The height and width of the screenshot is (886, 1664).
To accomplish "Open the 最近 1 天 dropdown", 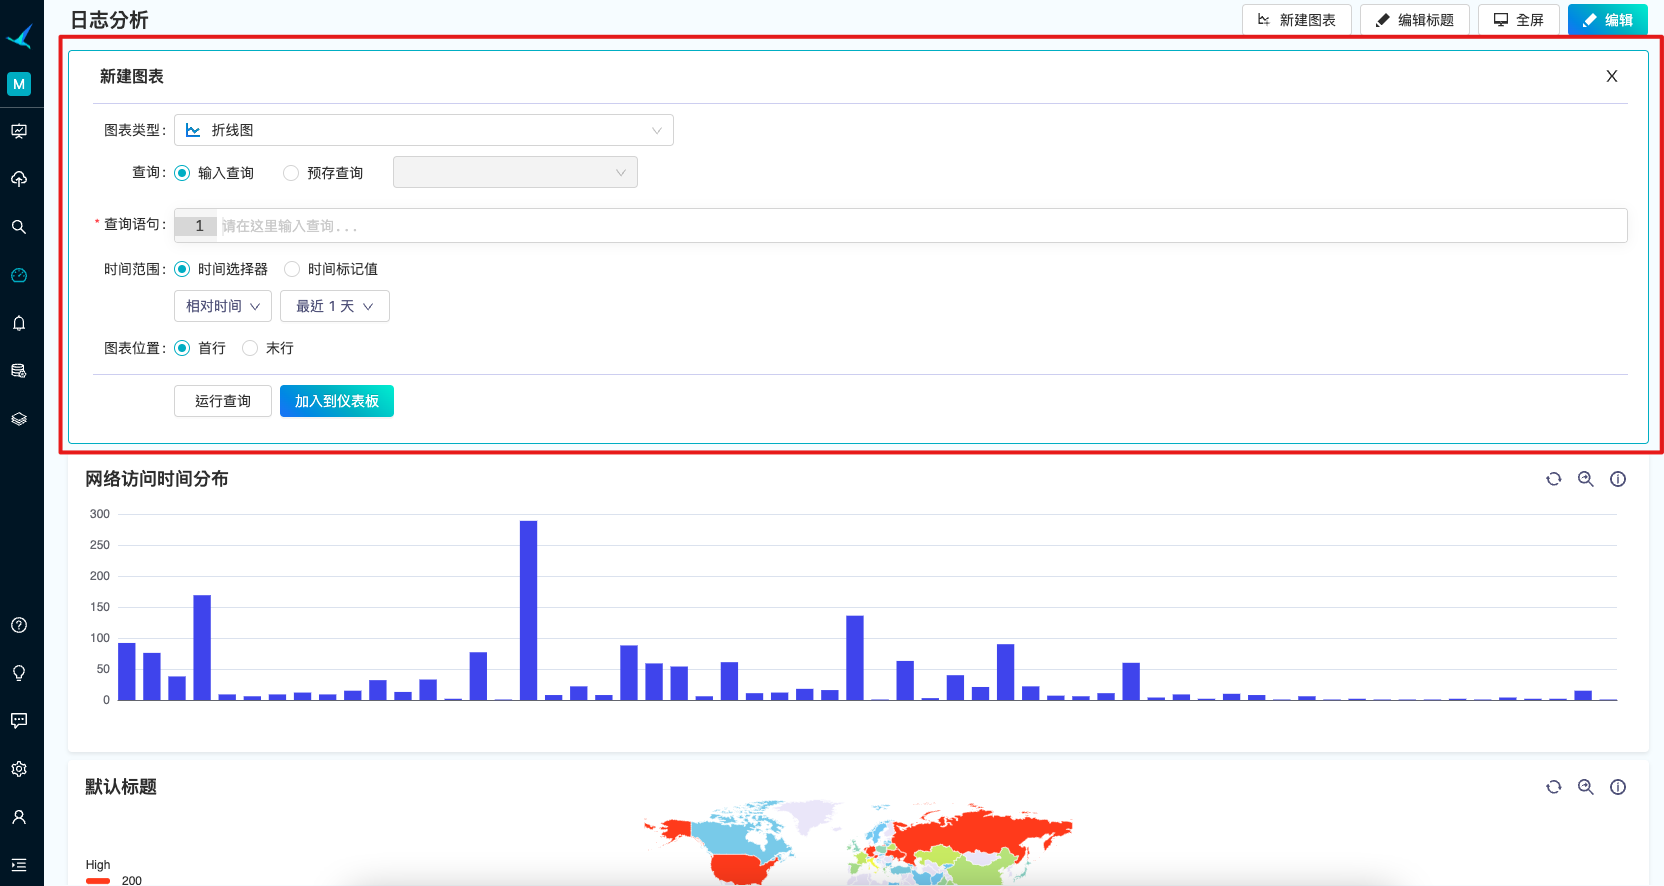I will coord(335,306).
